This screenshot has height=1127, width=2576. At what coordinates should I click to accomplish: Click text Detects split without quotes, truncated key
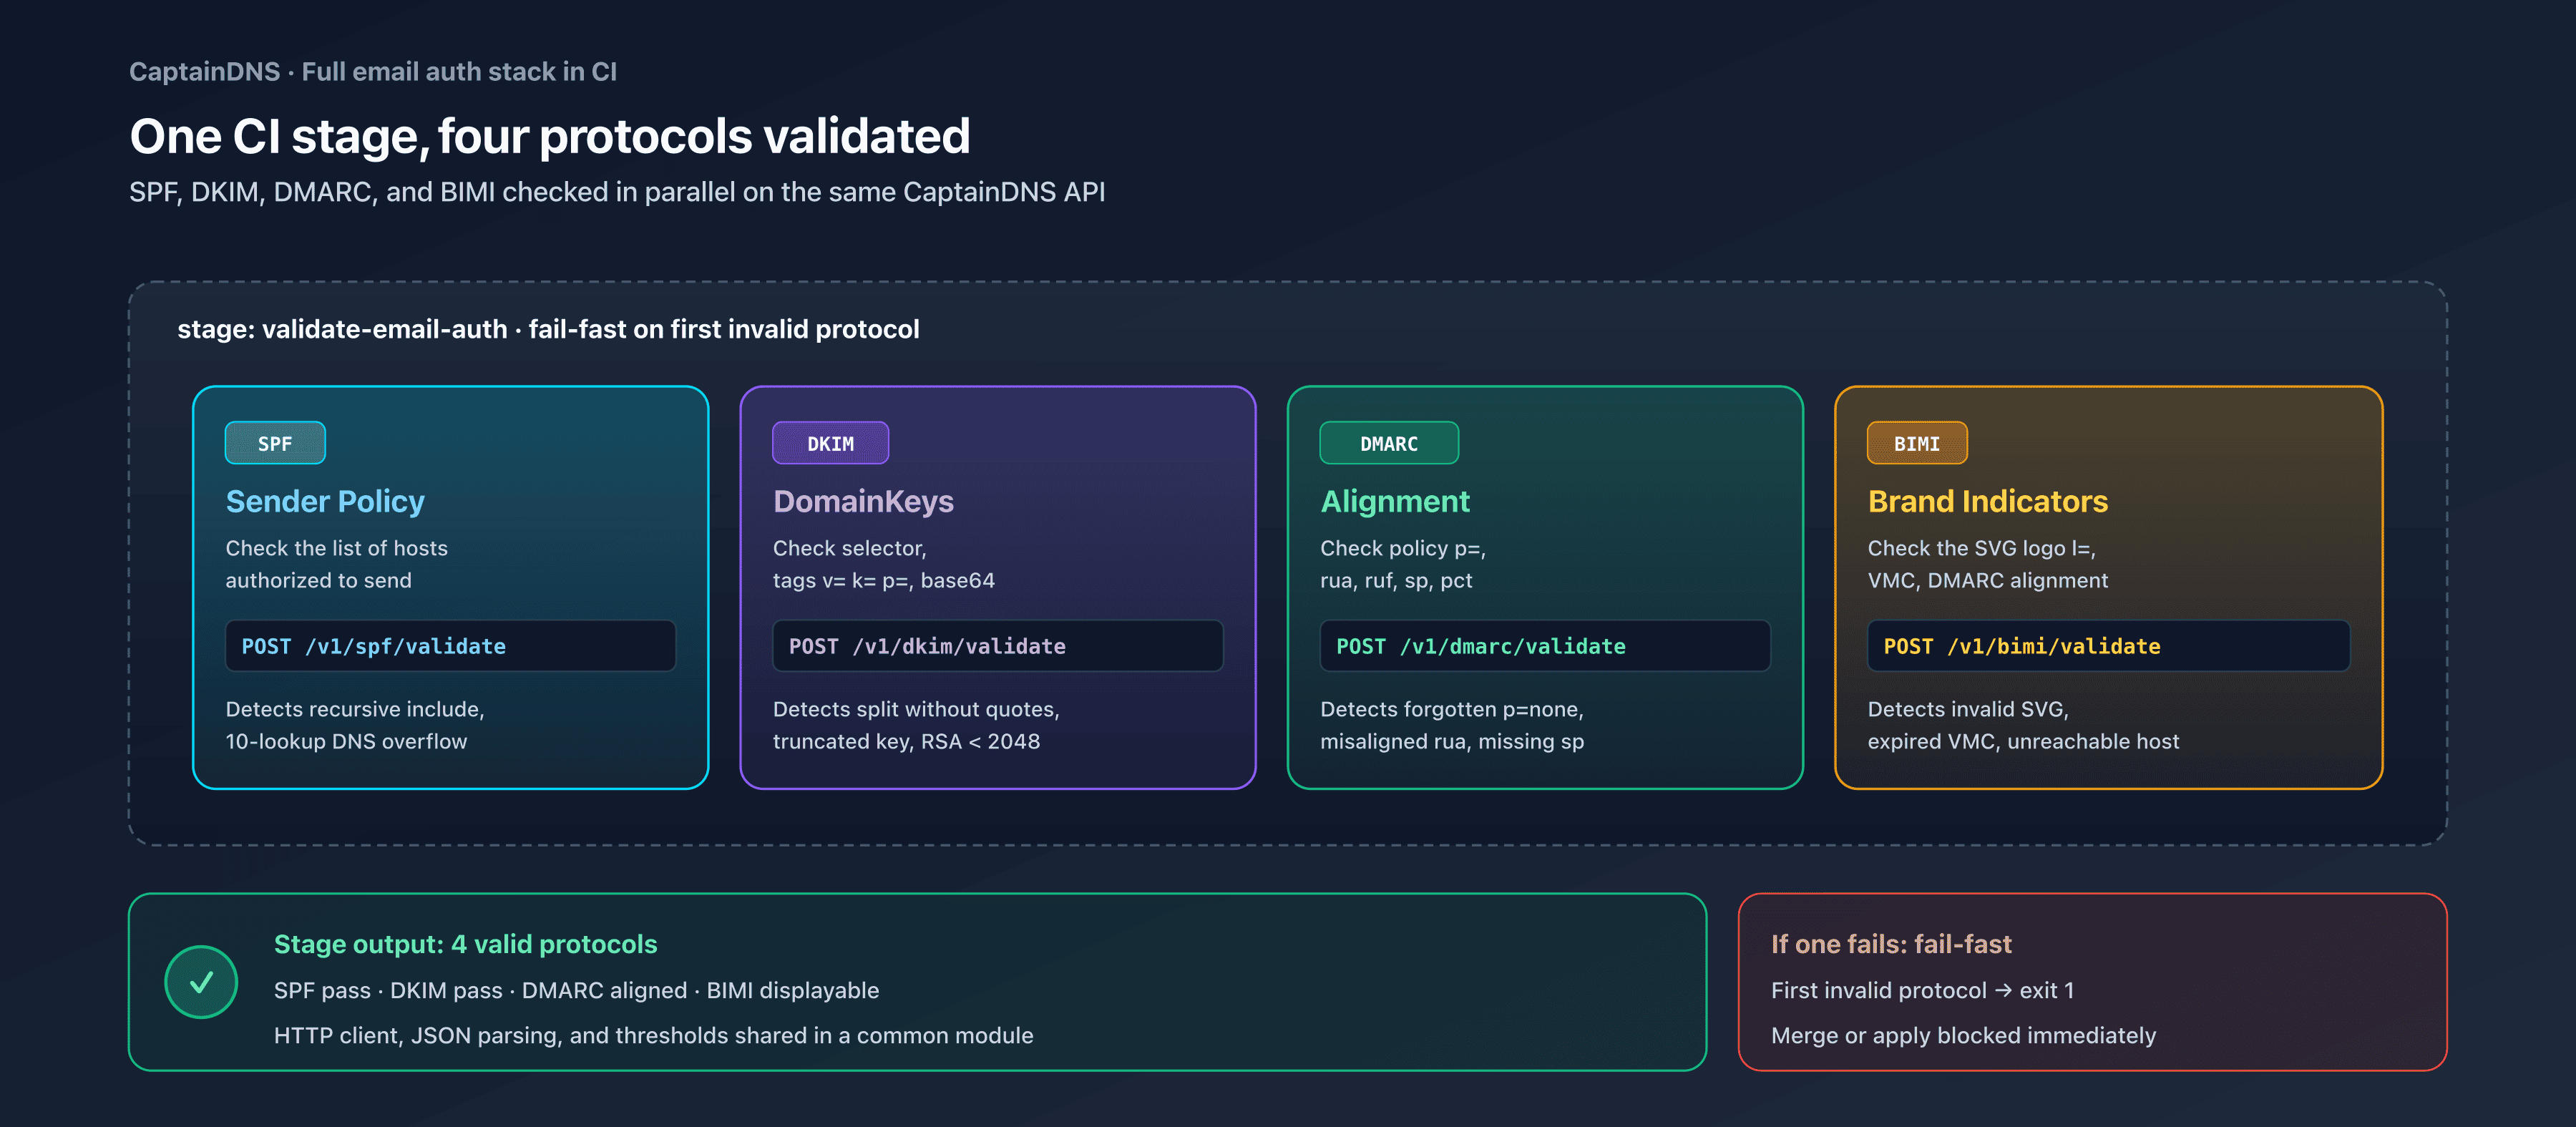click(916, 725)
